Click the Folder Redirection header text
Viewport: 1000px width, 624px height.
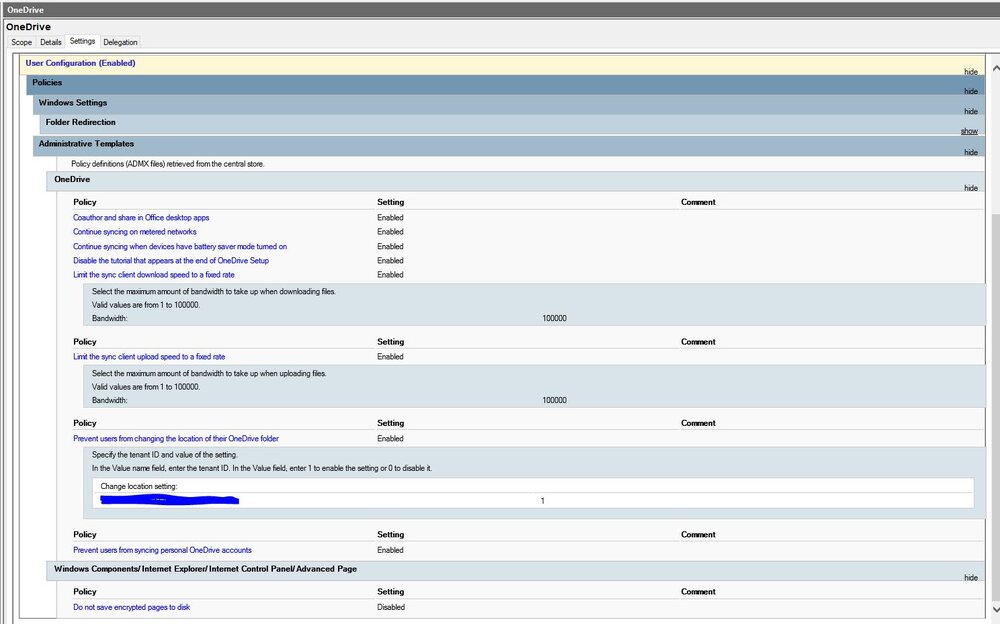[80, 122]
